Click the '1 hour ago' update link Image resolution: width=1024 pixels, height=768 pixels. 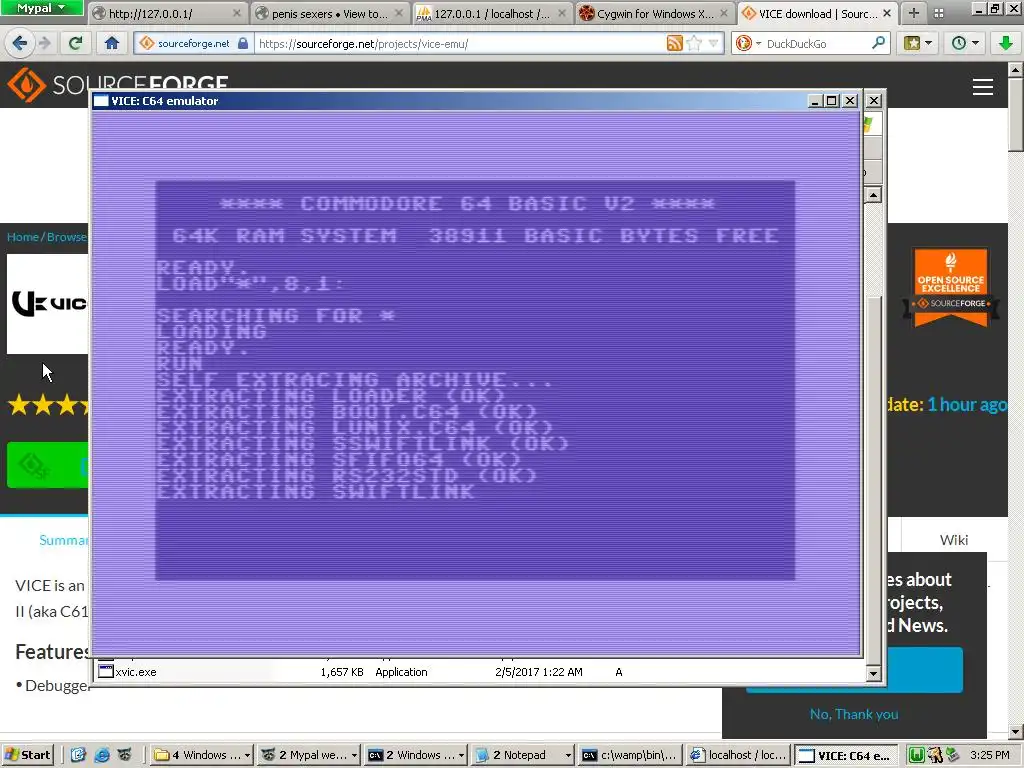[x=967, y=405]
